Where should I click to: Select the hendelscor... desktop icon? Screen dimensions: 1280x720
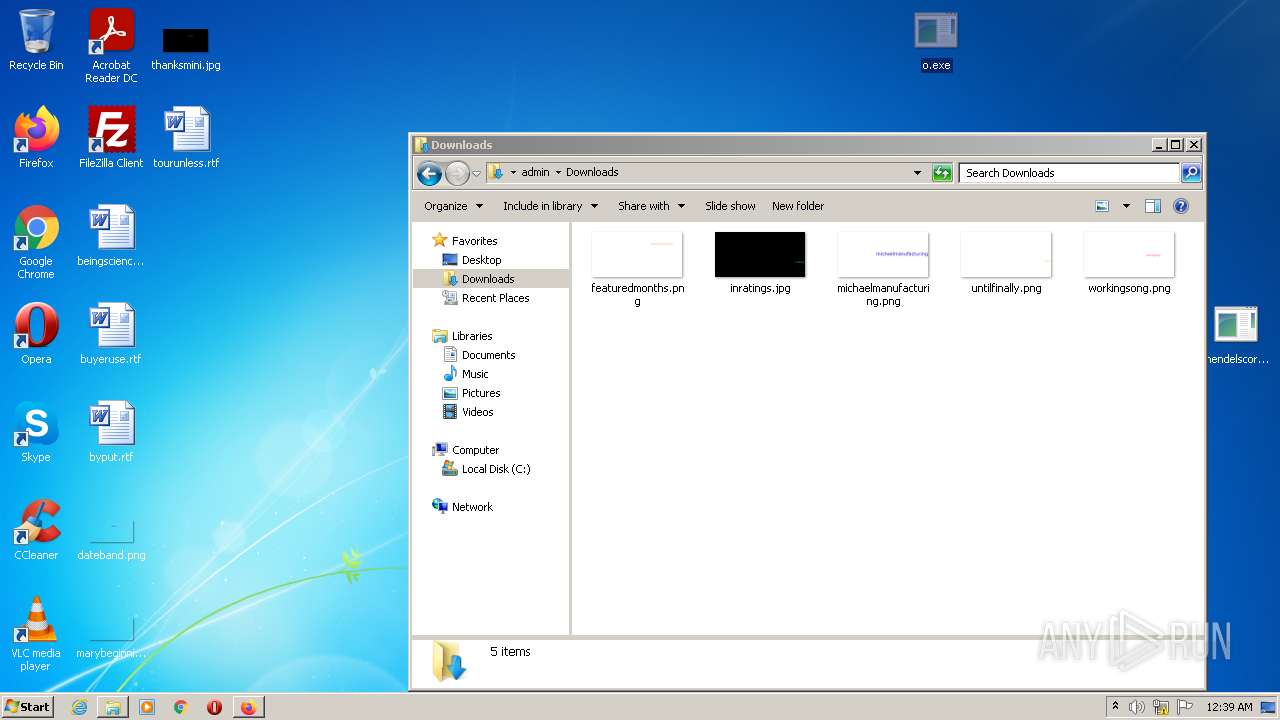click(x=1237, y=335)
